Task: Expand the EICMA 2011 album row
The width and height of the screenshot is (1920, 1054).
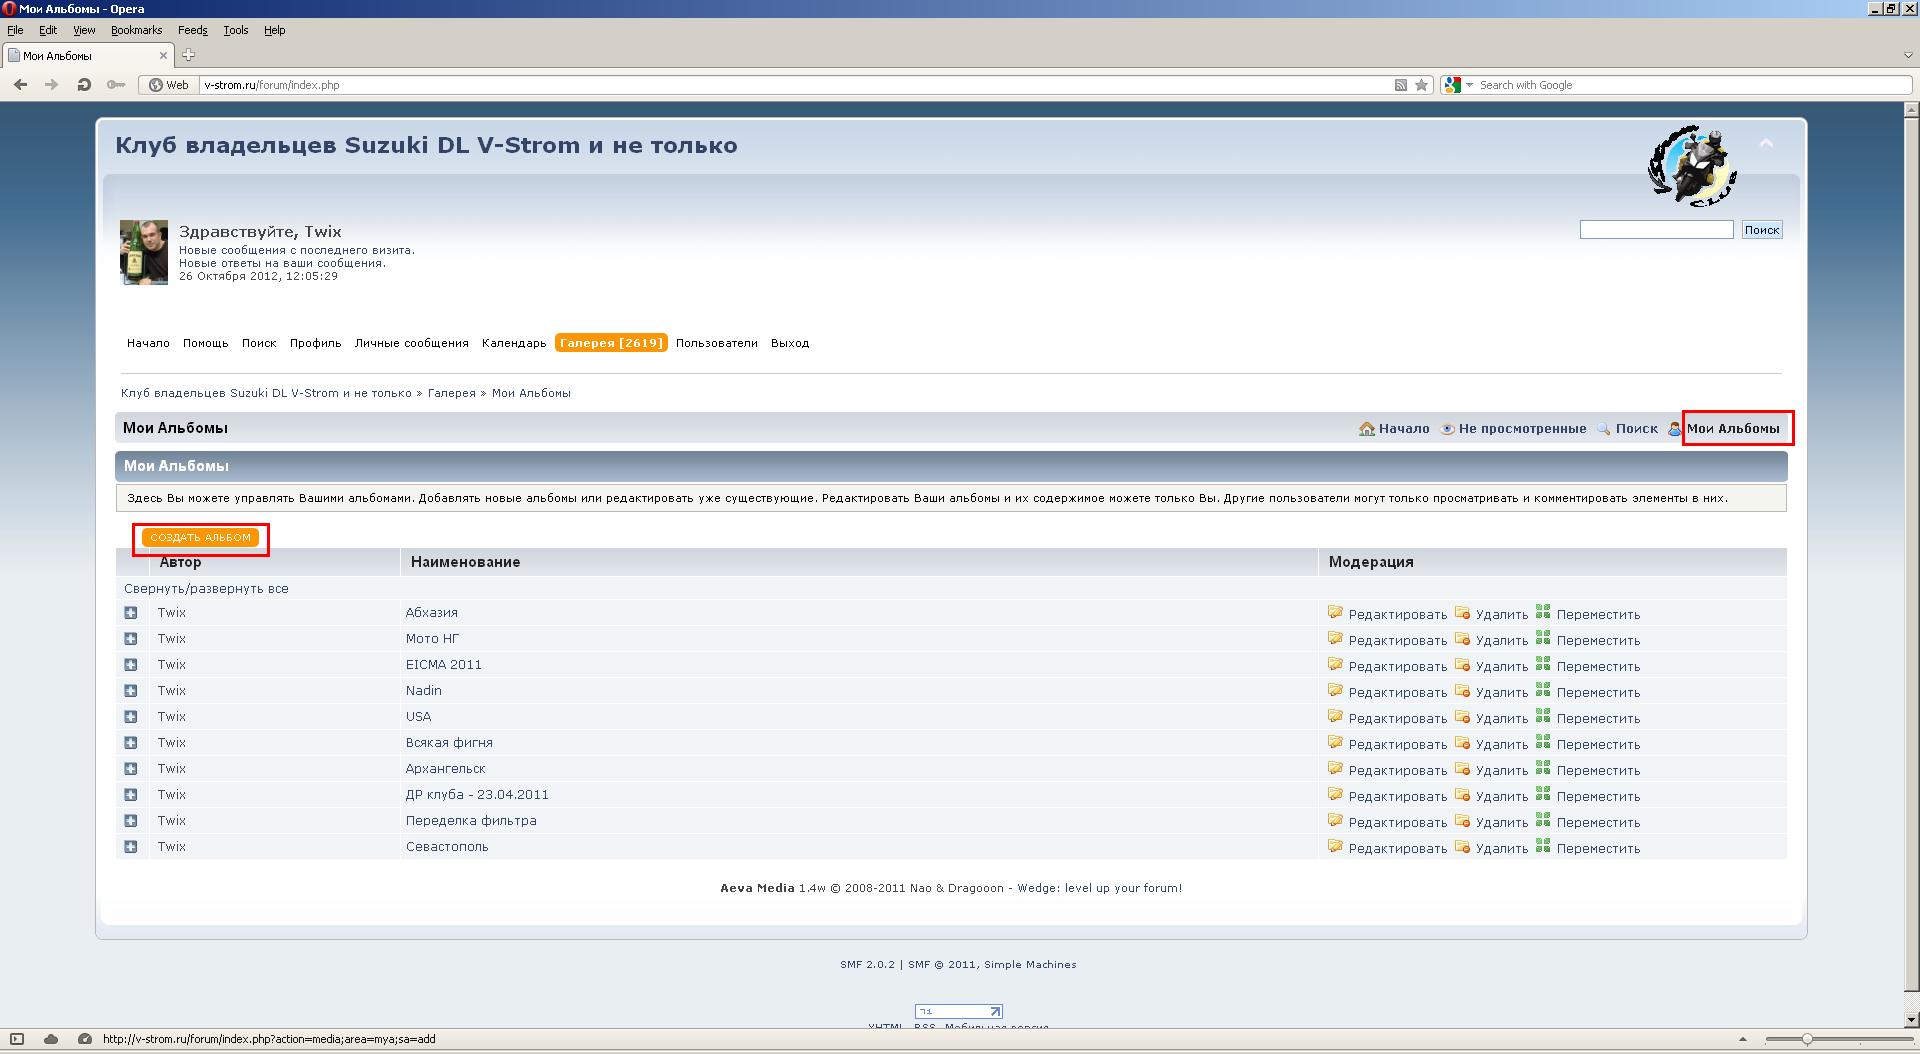Action: tap(131, 665)
